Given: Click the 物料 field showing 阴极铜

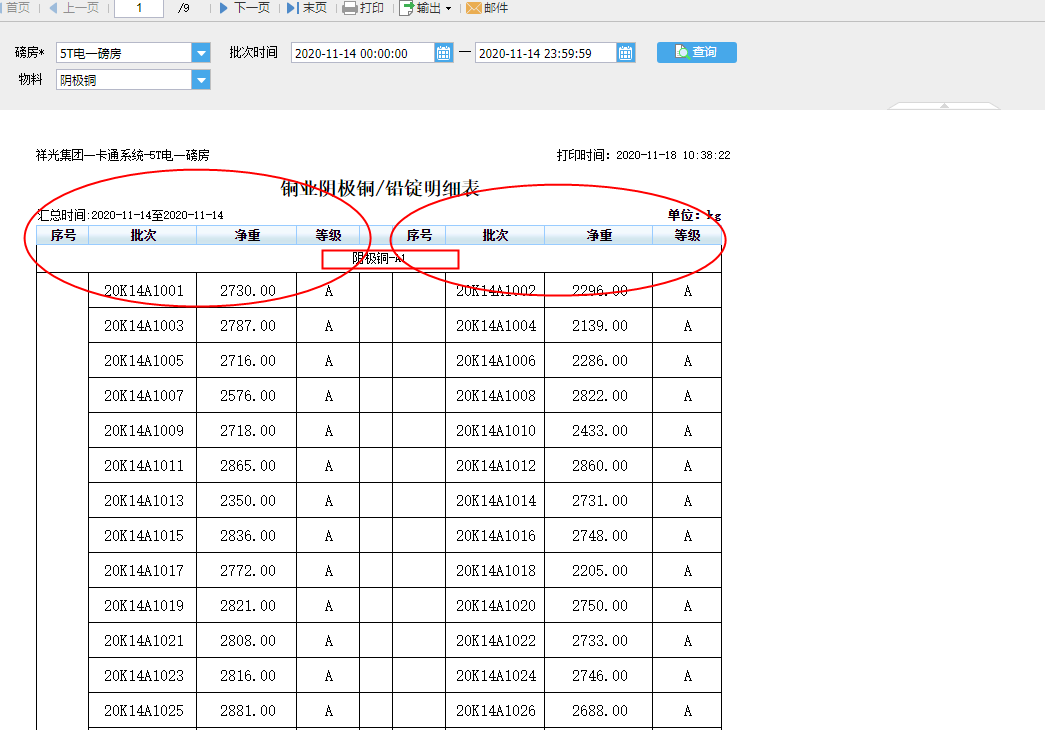Looking at the screenshot, I should click(124, 80).
